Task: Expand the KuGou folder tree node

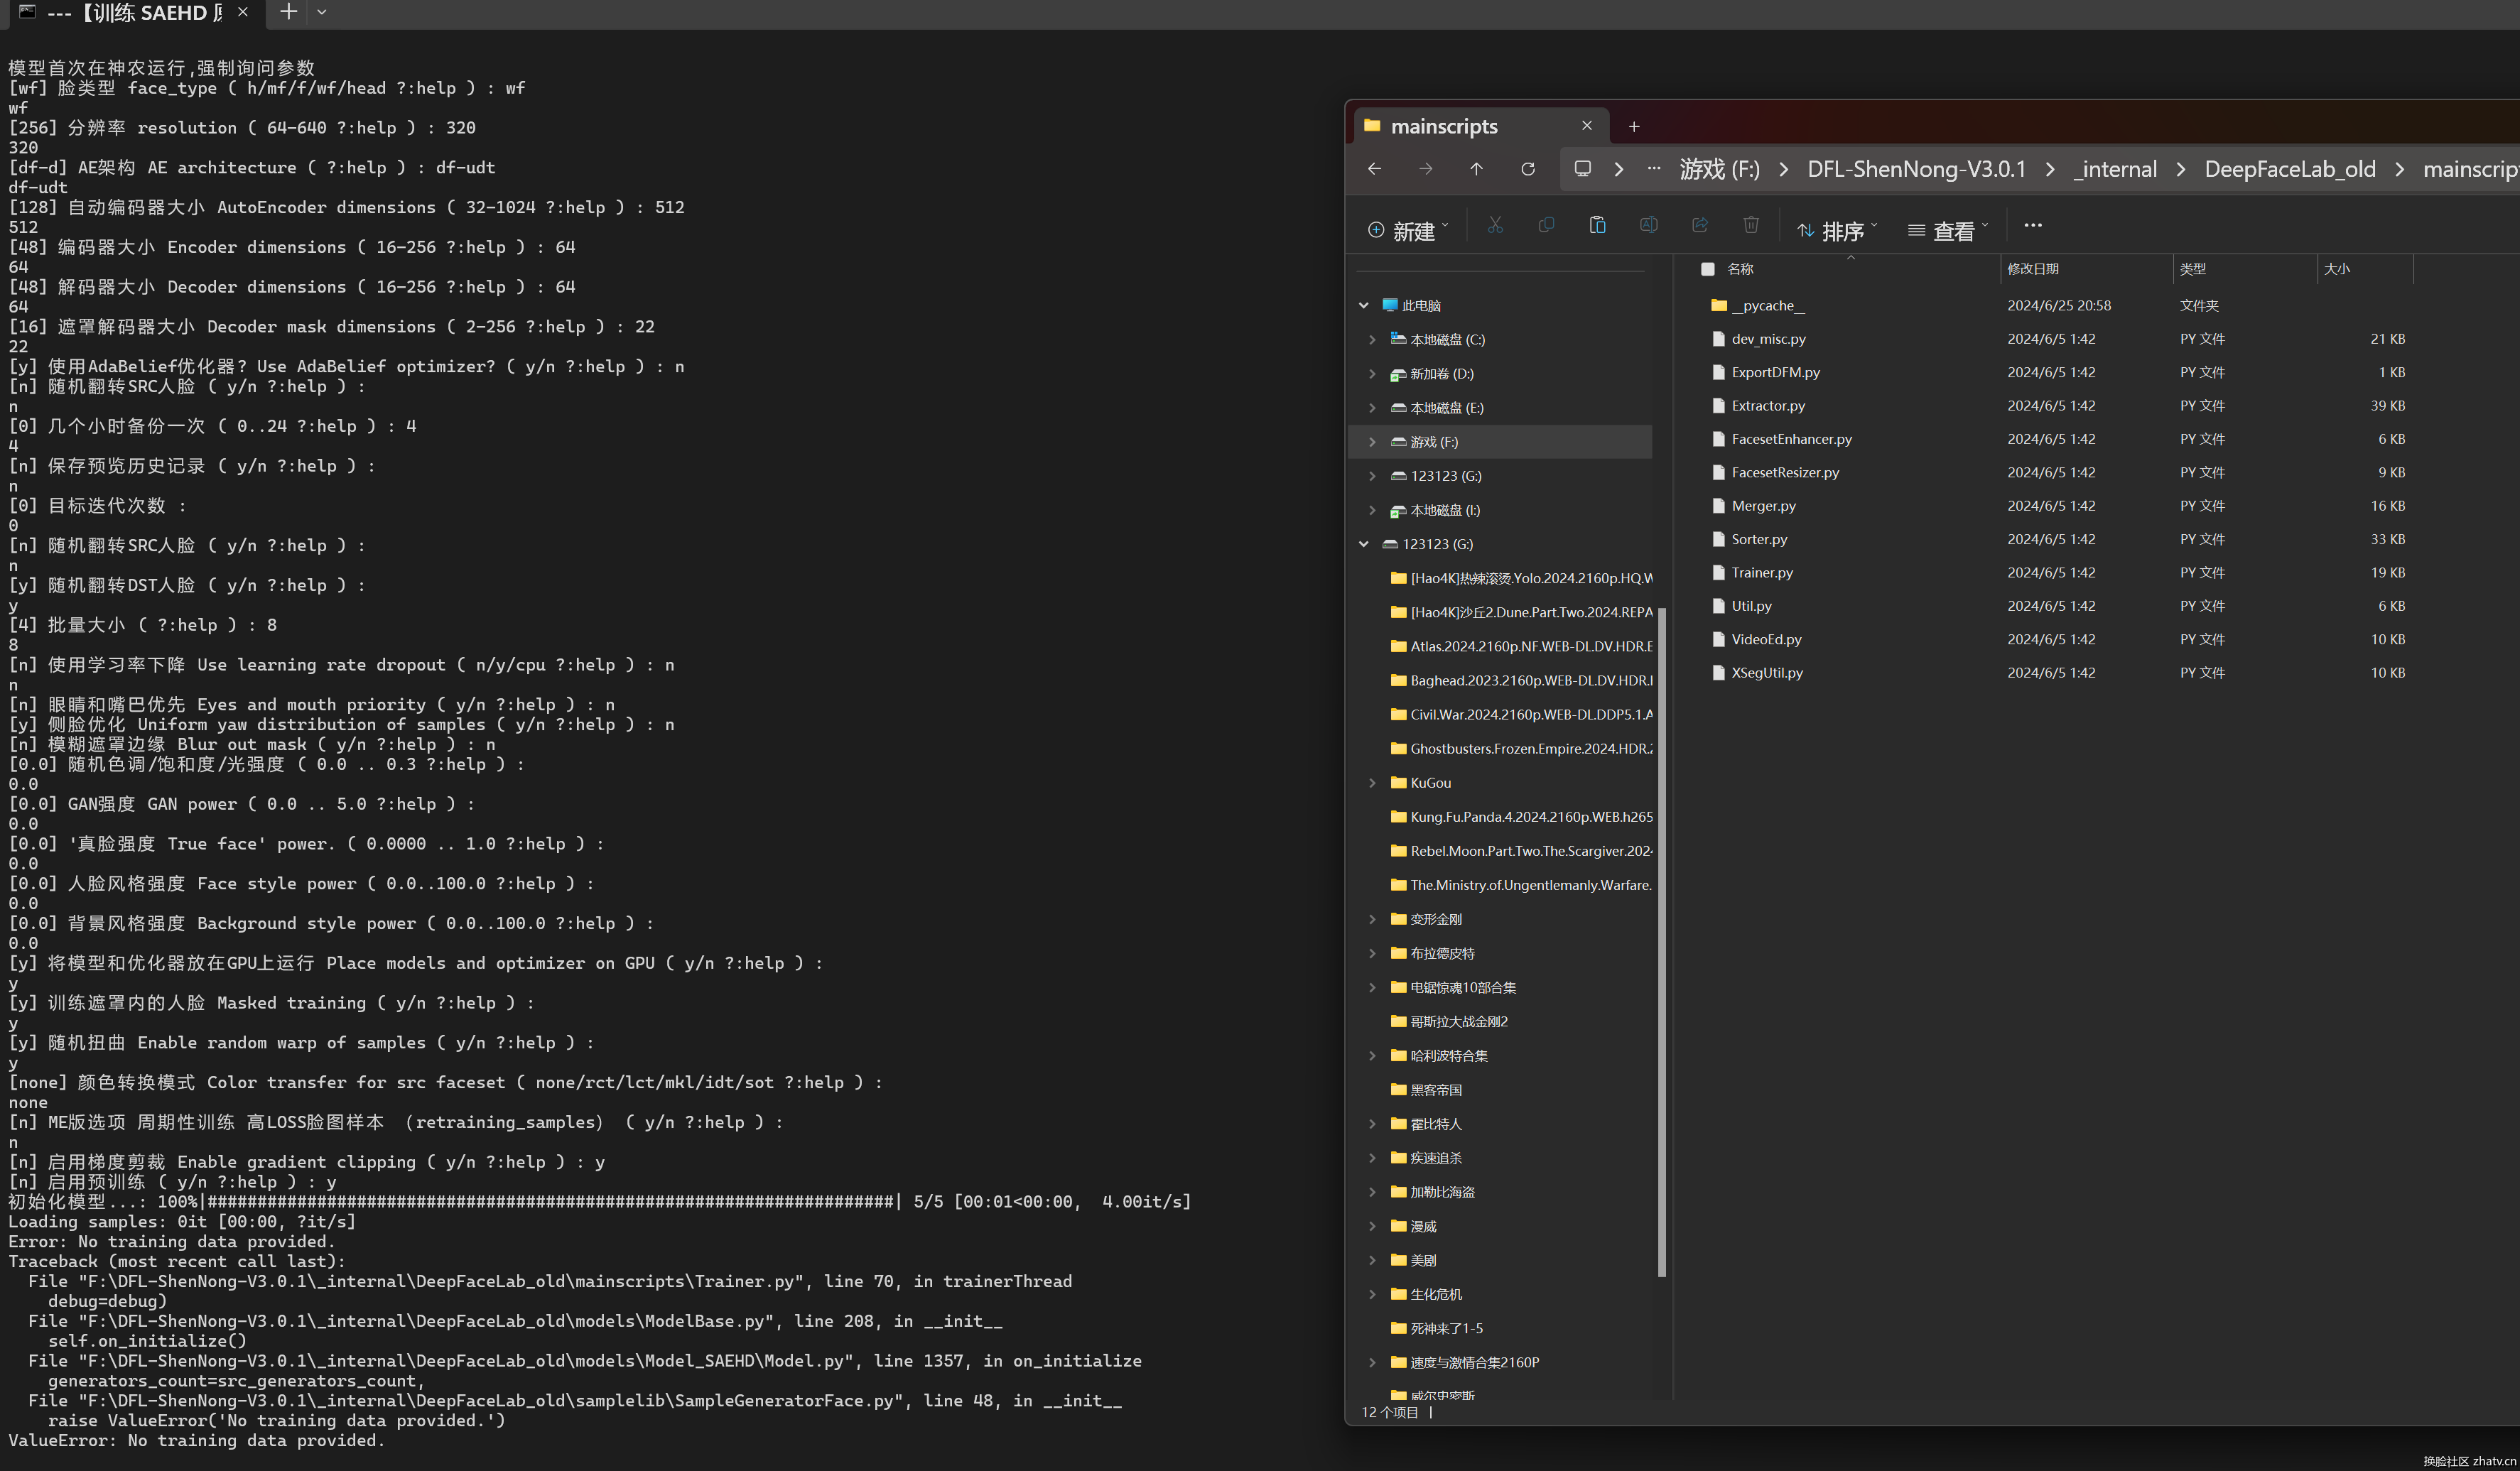Action: pos(1372,783)
